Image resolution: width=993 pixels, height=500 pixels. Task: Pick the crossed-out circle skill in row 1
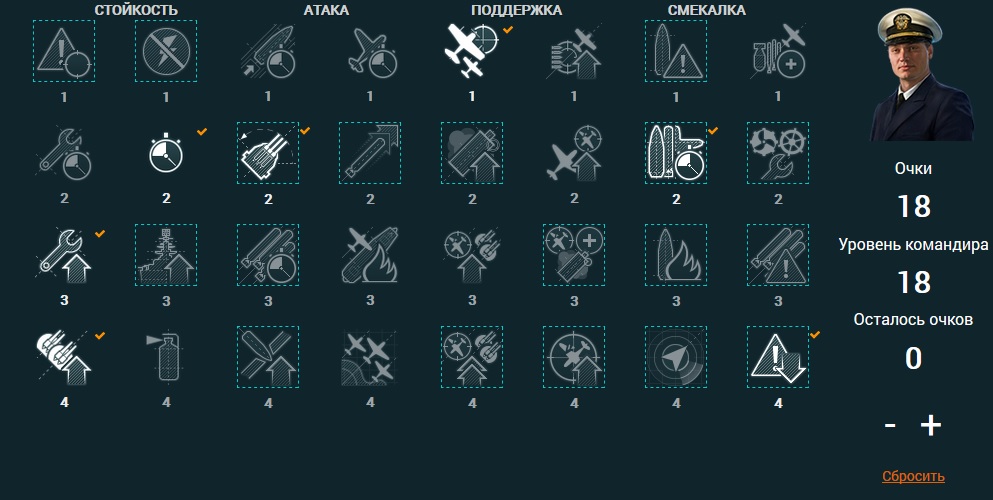[166, 51]
